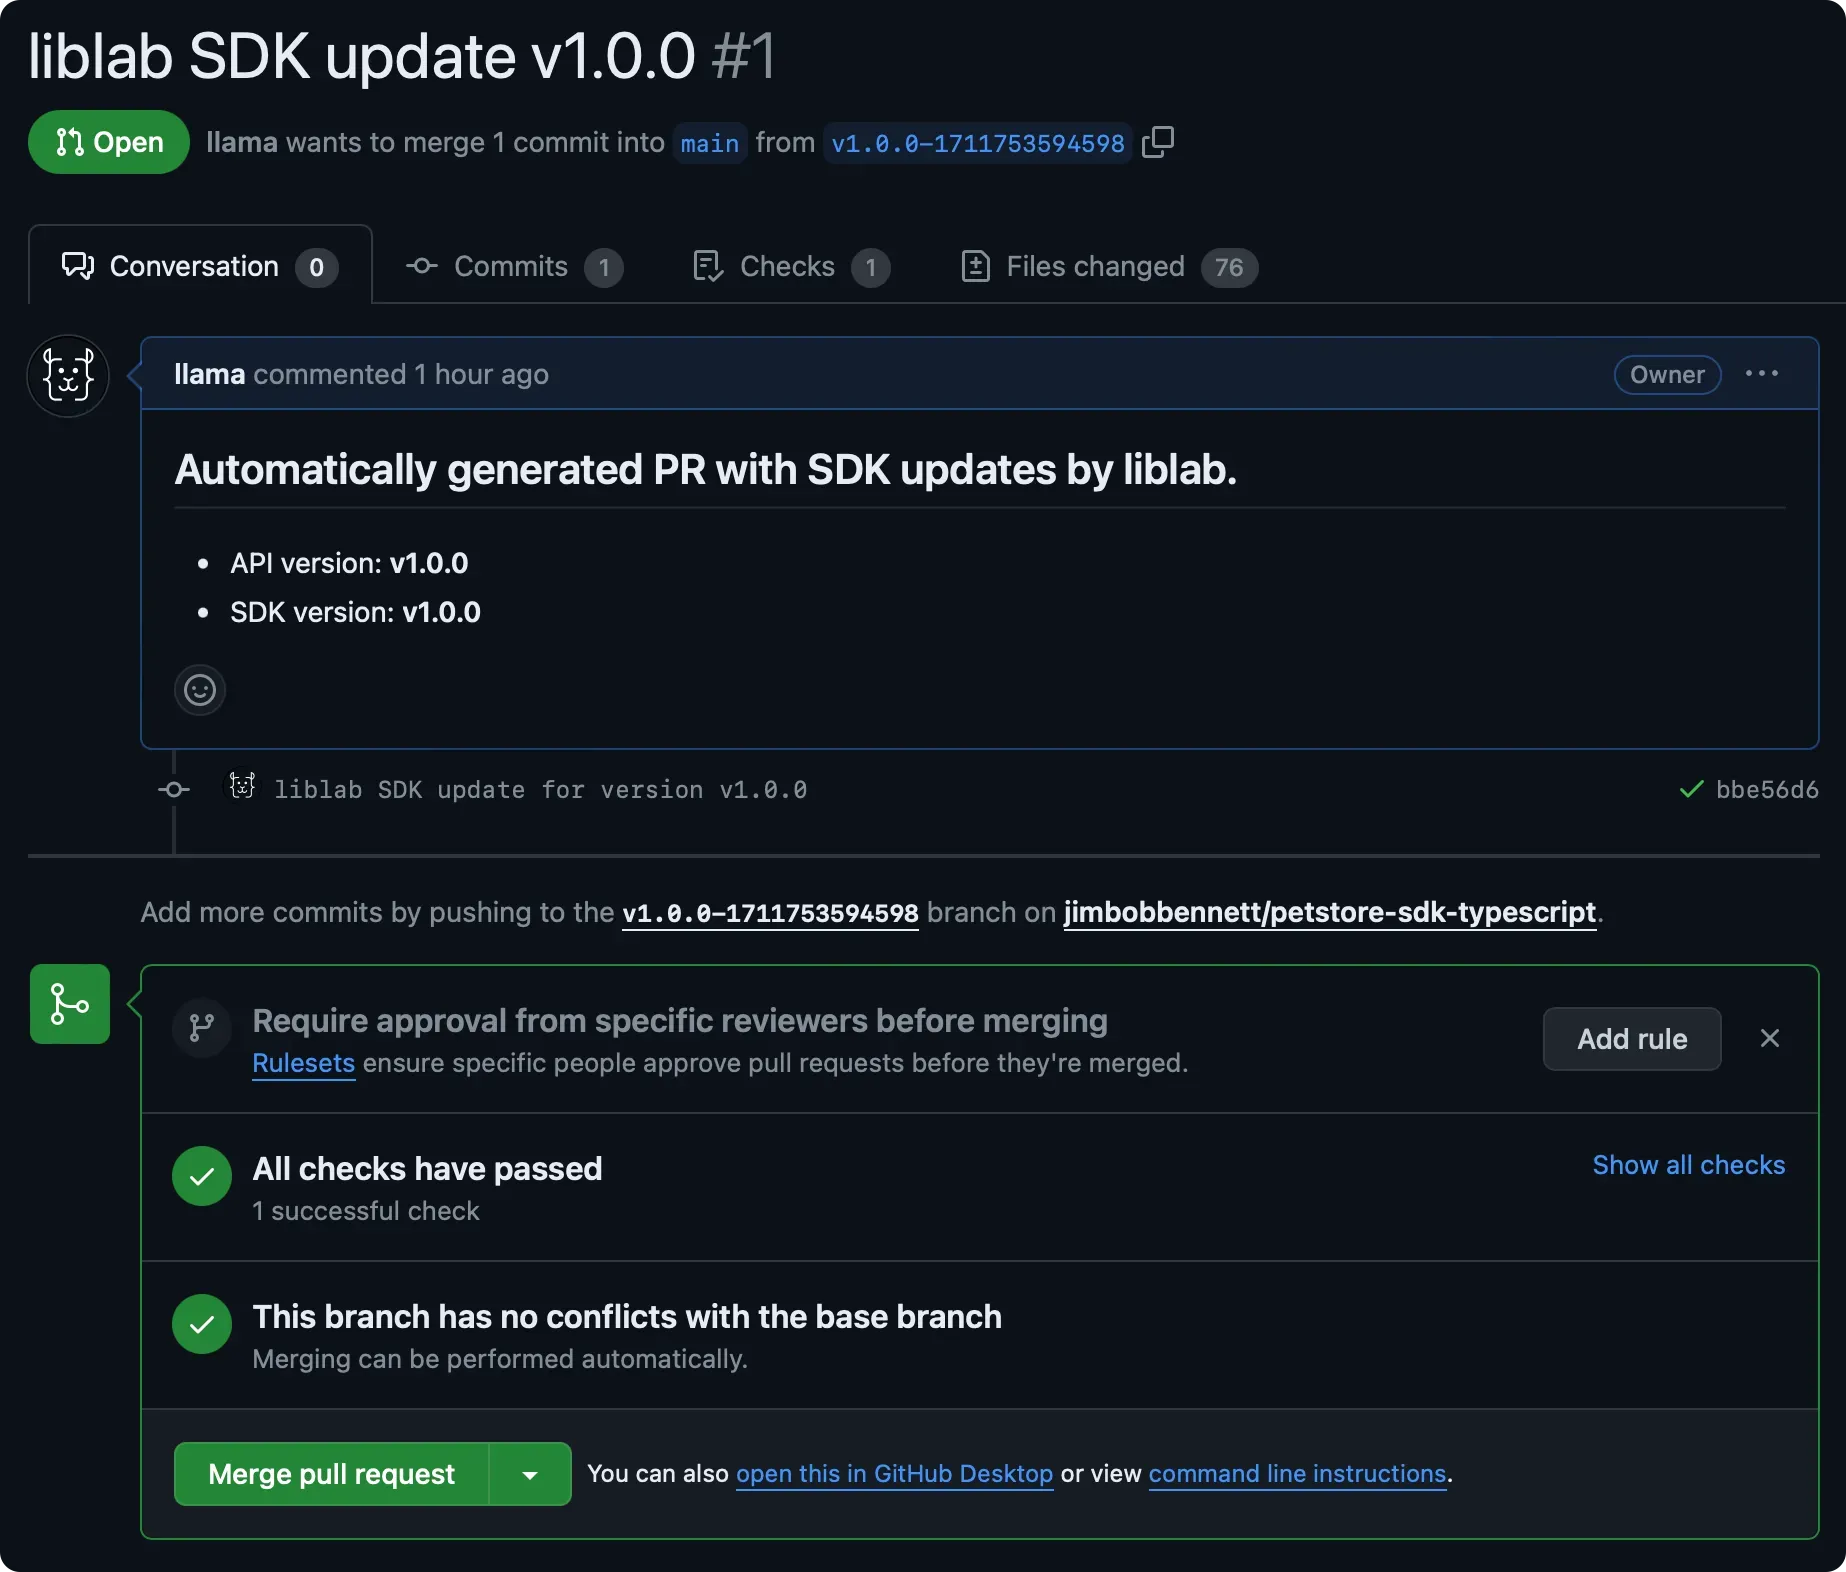Click 'Merging can be performed automatically.' text
The height and width of the screenshot is (1572, 1846).
500,1359
